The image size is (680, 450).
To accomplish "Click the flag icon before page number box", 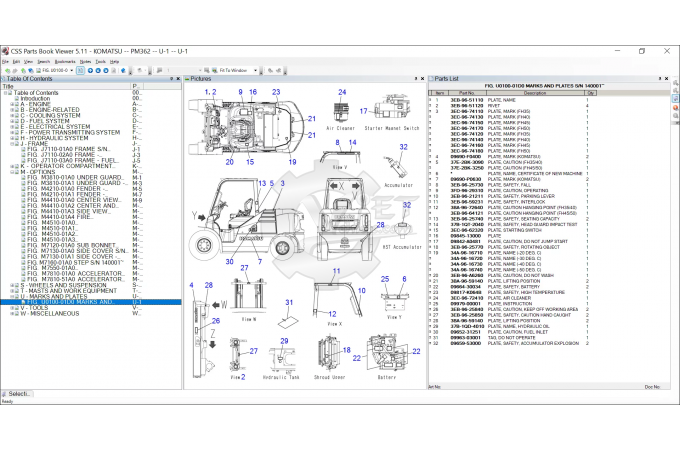I will 159,70.
